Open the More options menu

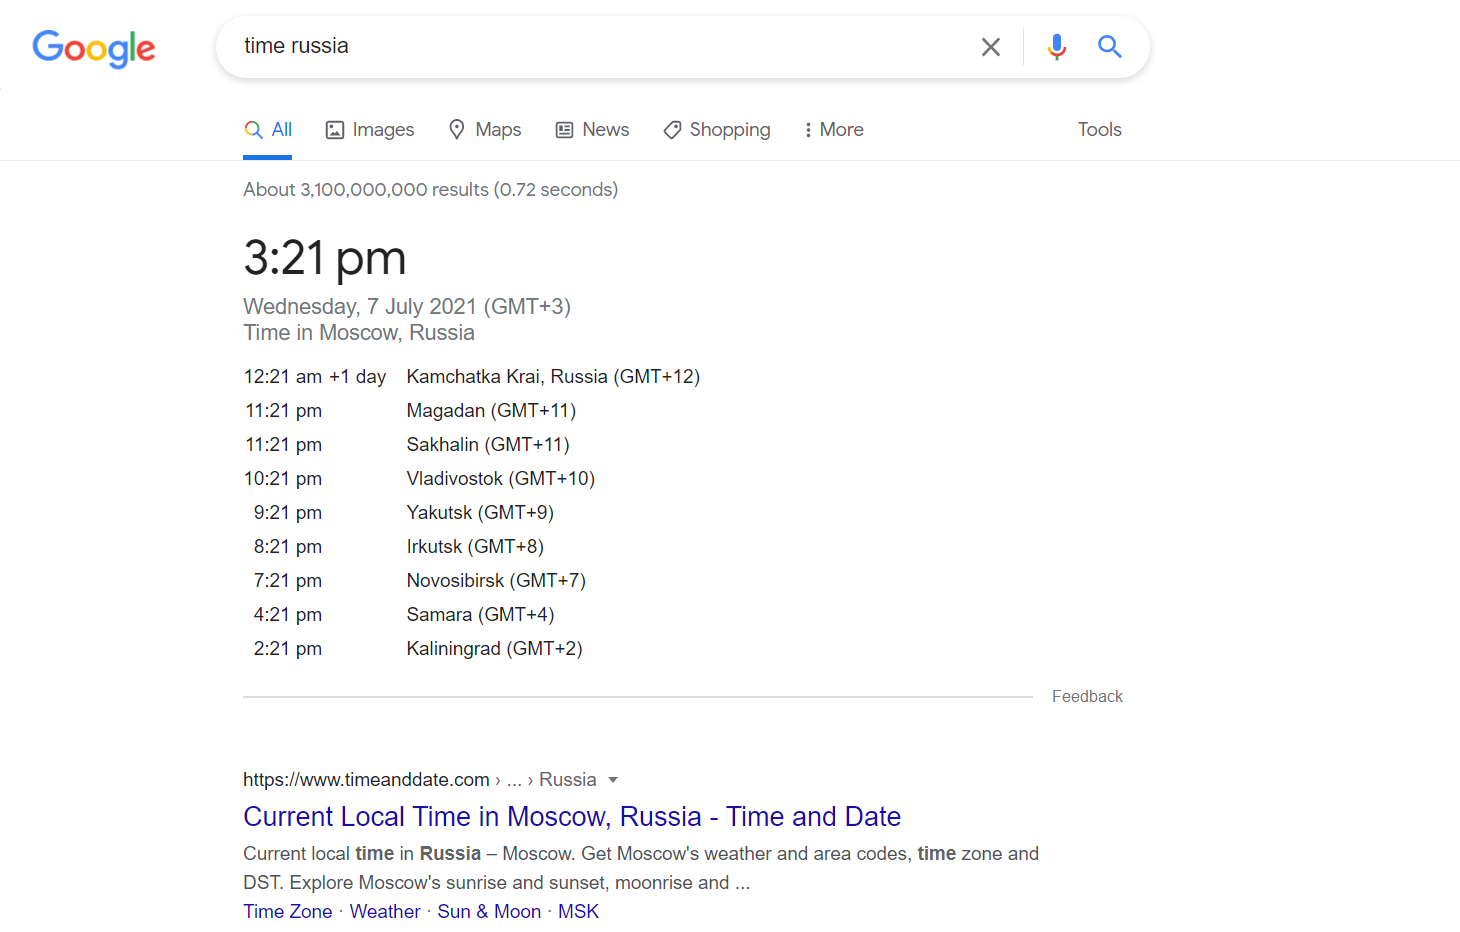click(834, 130)
